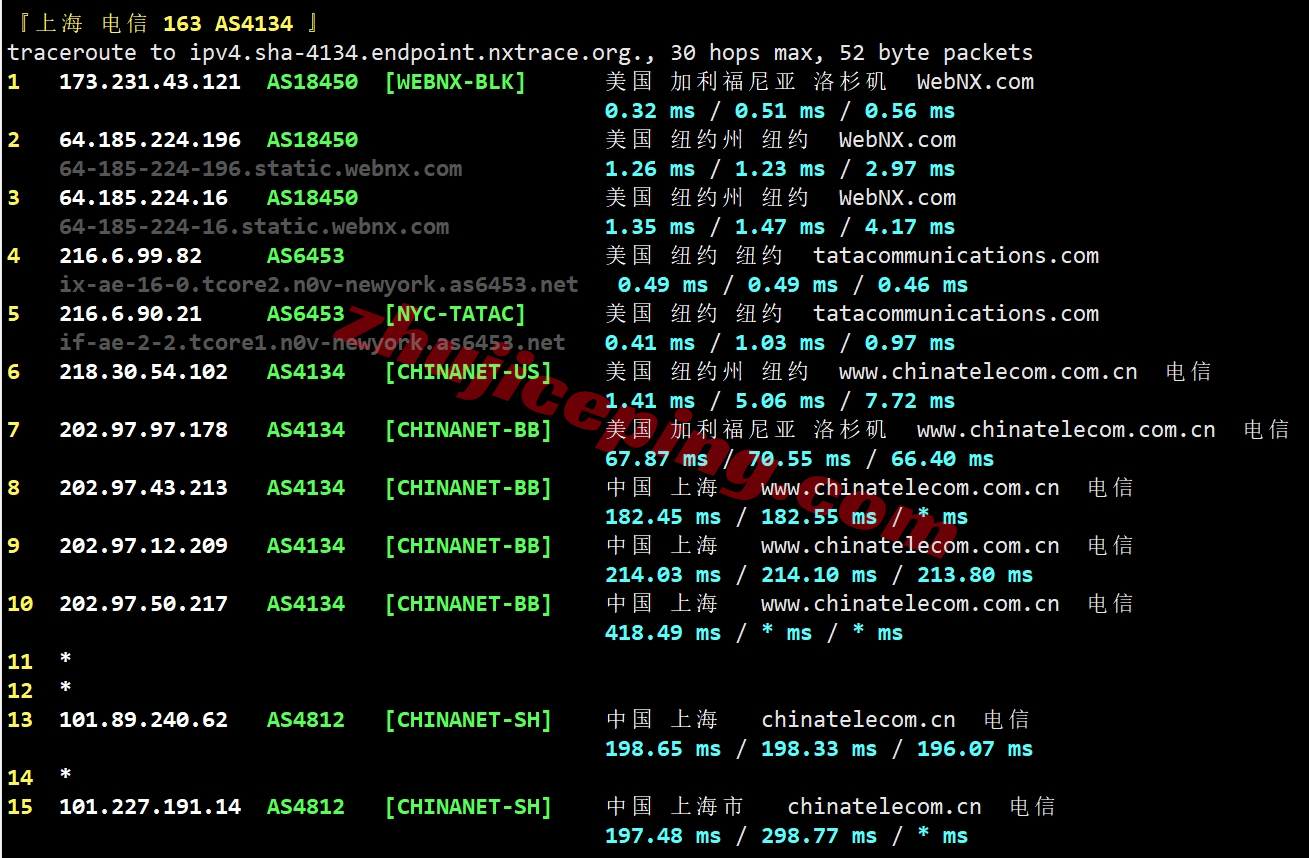Select the [NYC-TATAC] tag
Screen dimensions: 1309x858
[455, 314]
